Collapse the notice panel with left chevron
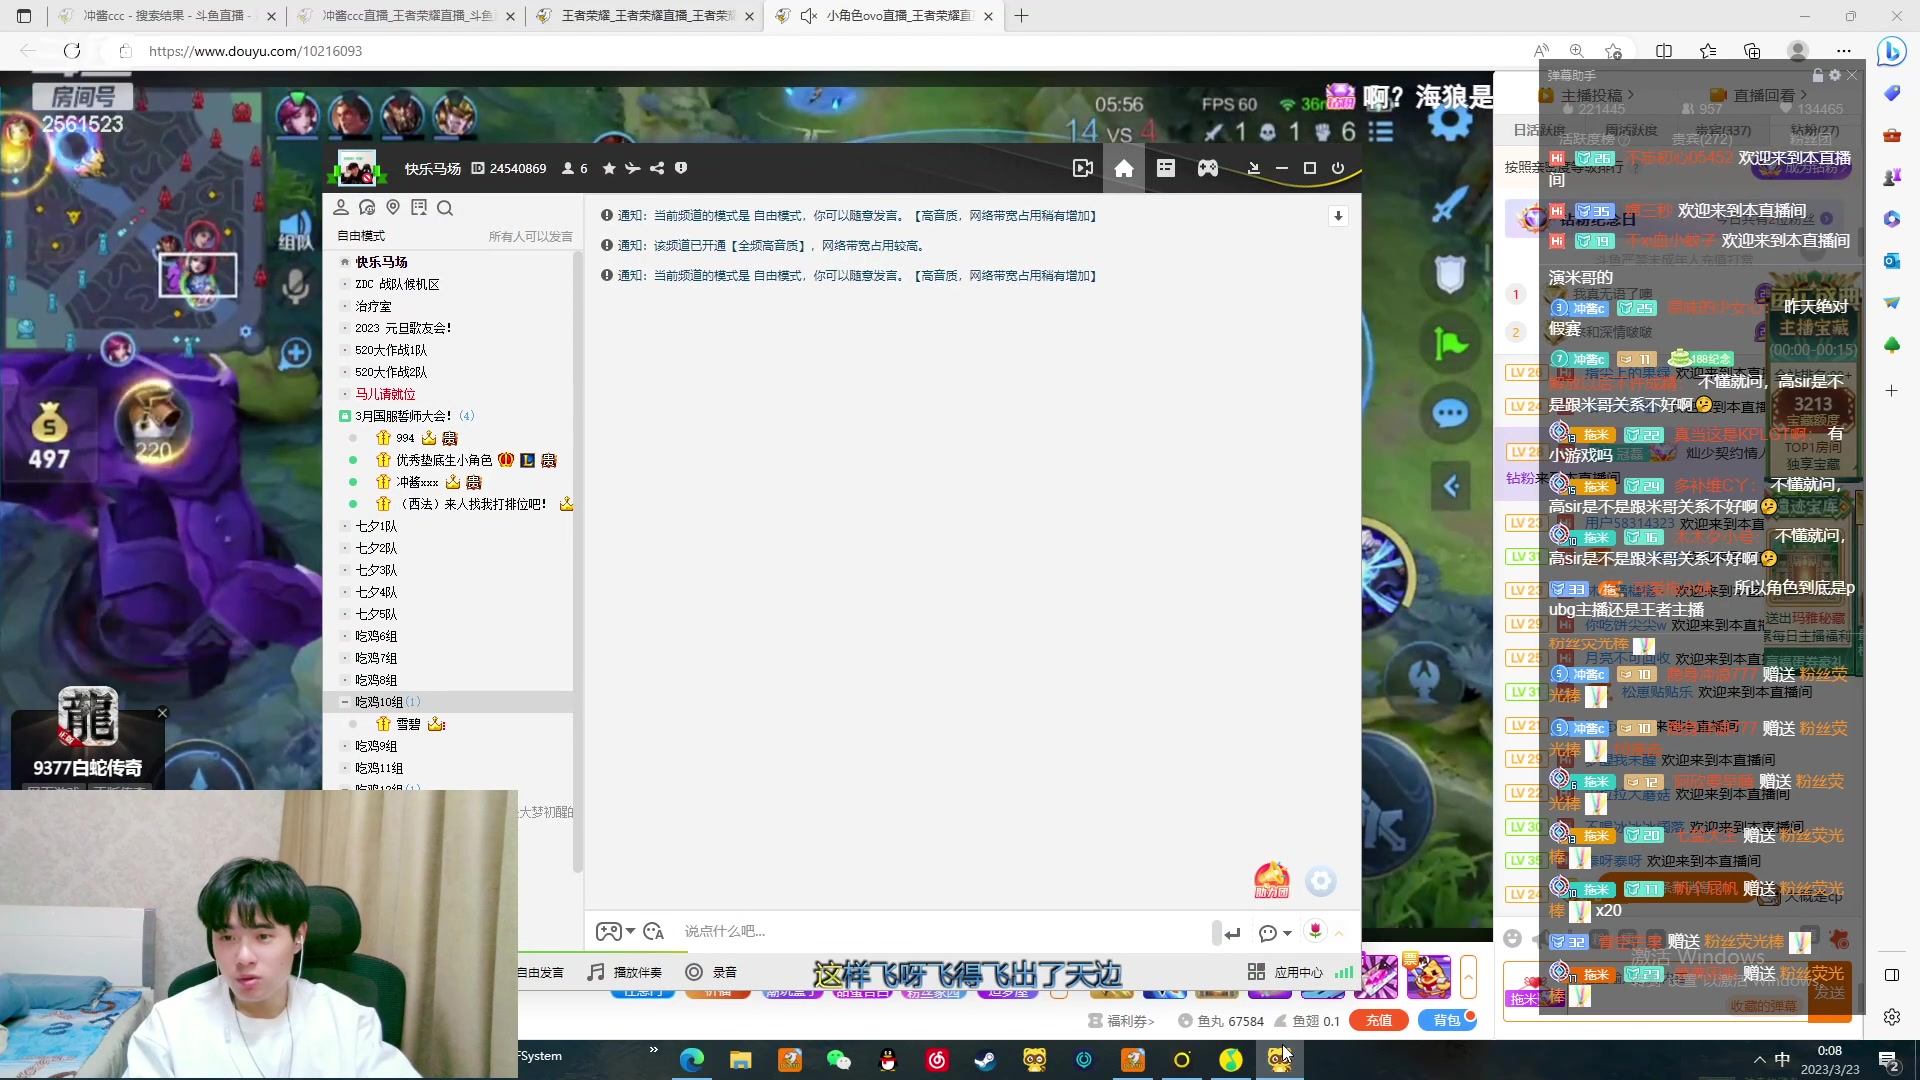Viewport: 1920px width, 1080px height. [x=1452, y=486]
